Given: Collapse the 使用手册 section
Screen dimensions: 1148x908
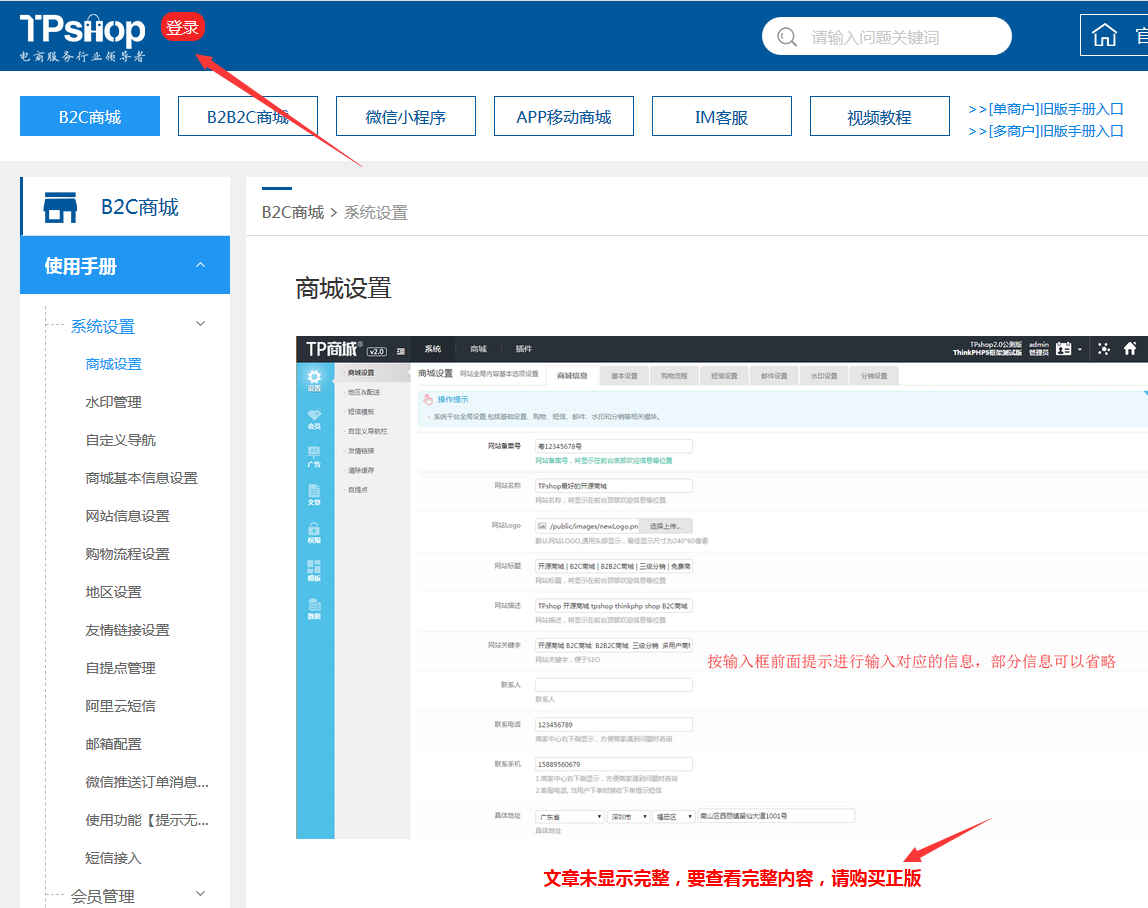Looking at the screenshot, I should [200, 266].
